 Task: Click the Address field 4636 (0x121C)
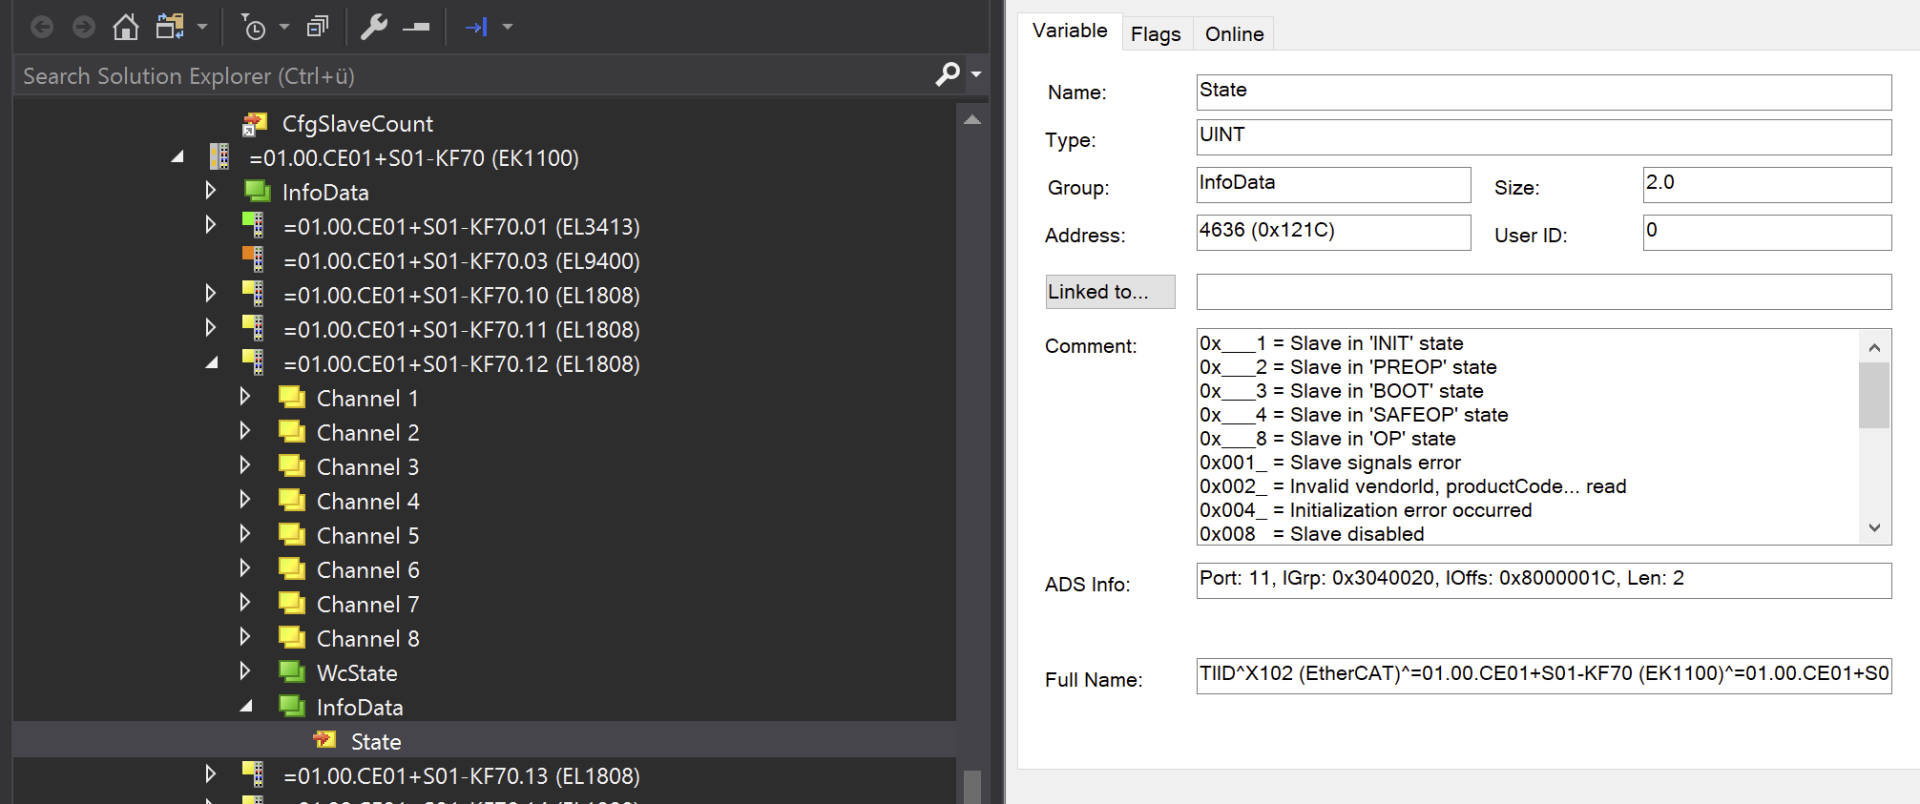point(1333,232)
